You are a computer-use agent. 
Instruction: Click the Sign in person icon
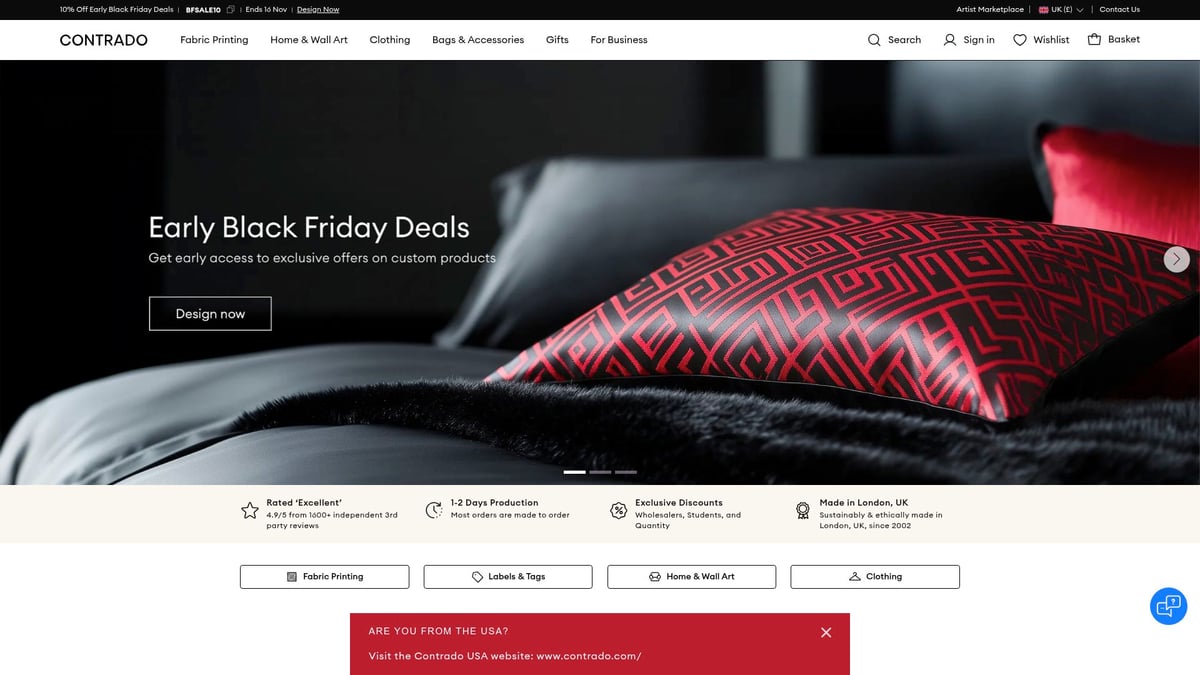pyautogui.click(x=950, y=40)
